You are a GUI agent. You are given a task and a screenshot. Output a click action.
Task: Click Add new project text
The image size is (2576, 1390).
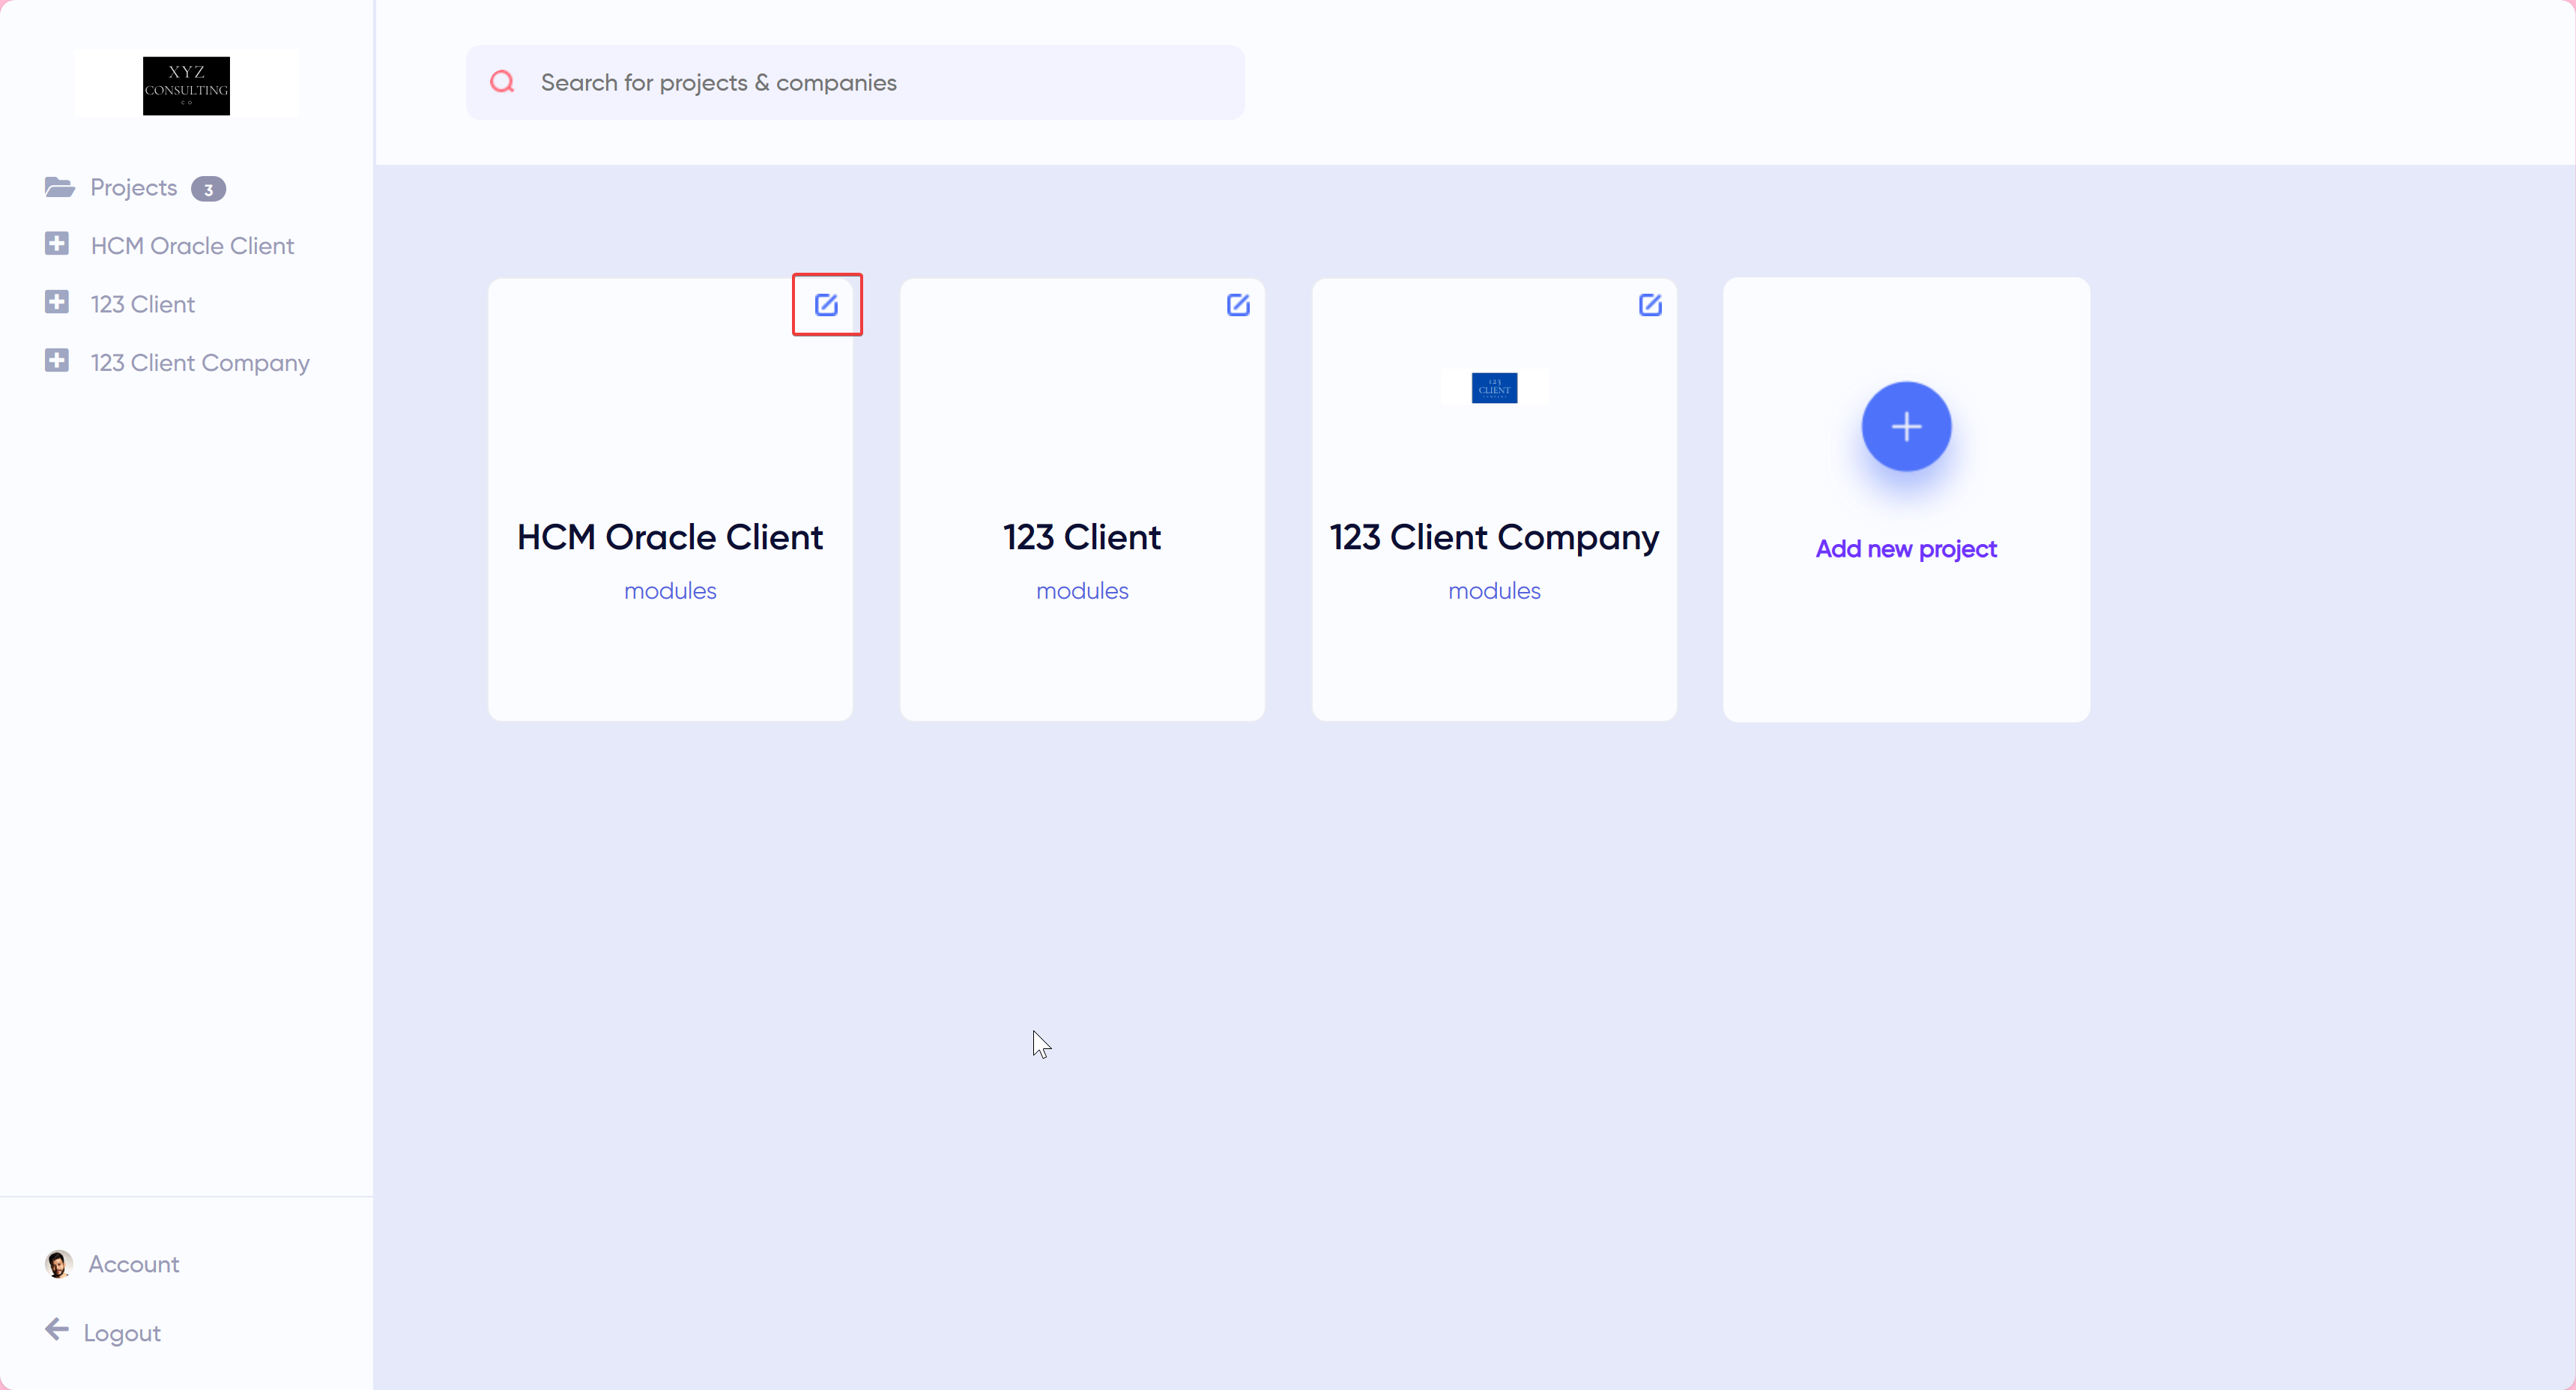coord(1906,549)
